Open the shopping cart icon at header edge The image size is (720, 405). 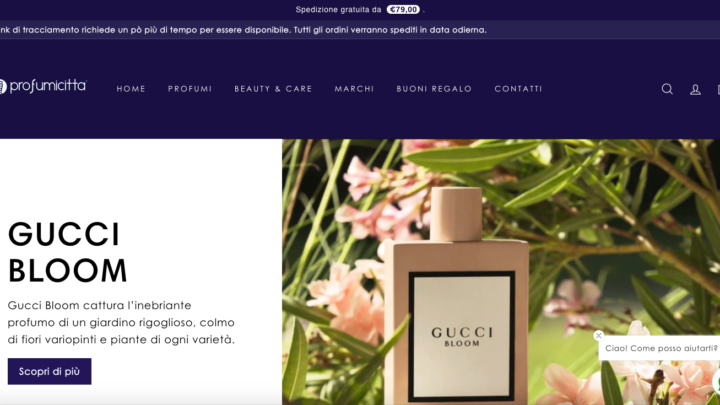point(718,90)
